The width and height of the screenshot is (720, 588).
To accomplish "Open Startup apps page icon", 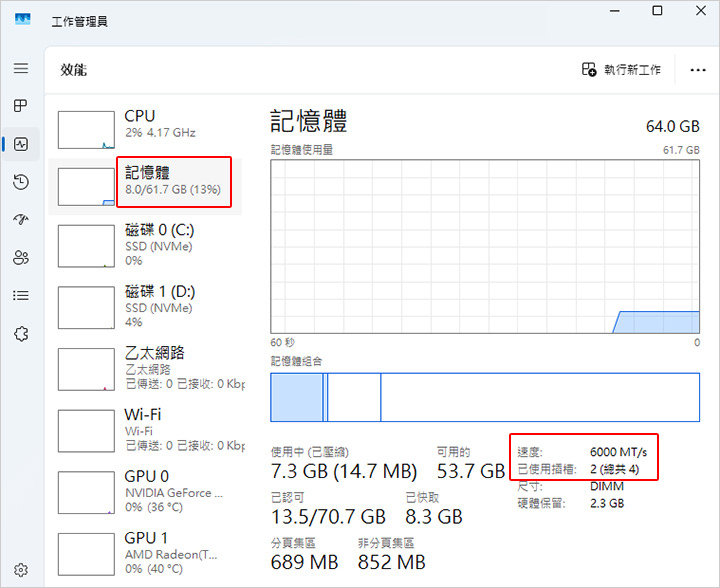I will coord(21,219).
